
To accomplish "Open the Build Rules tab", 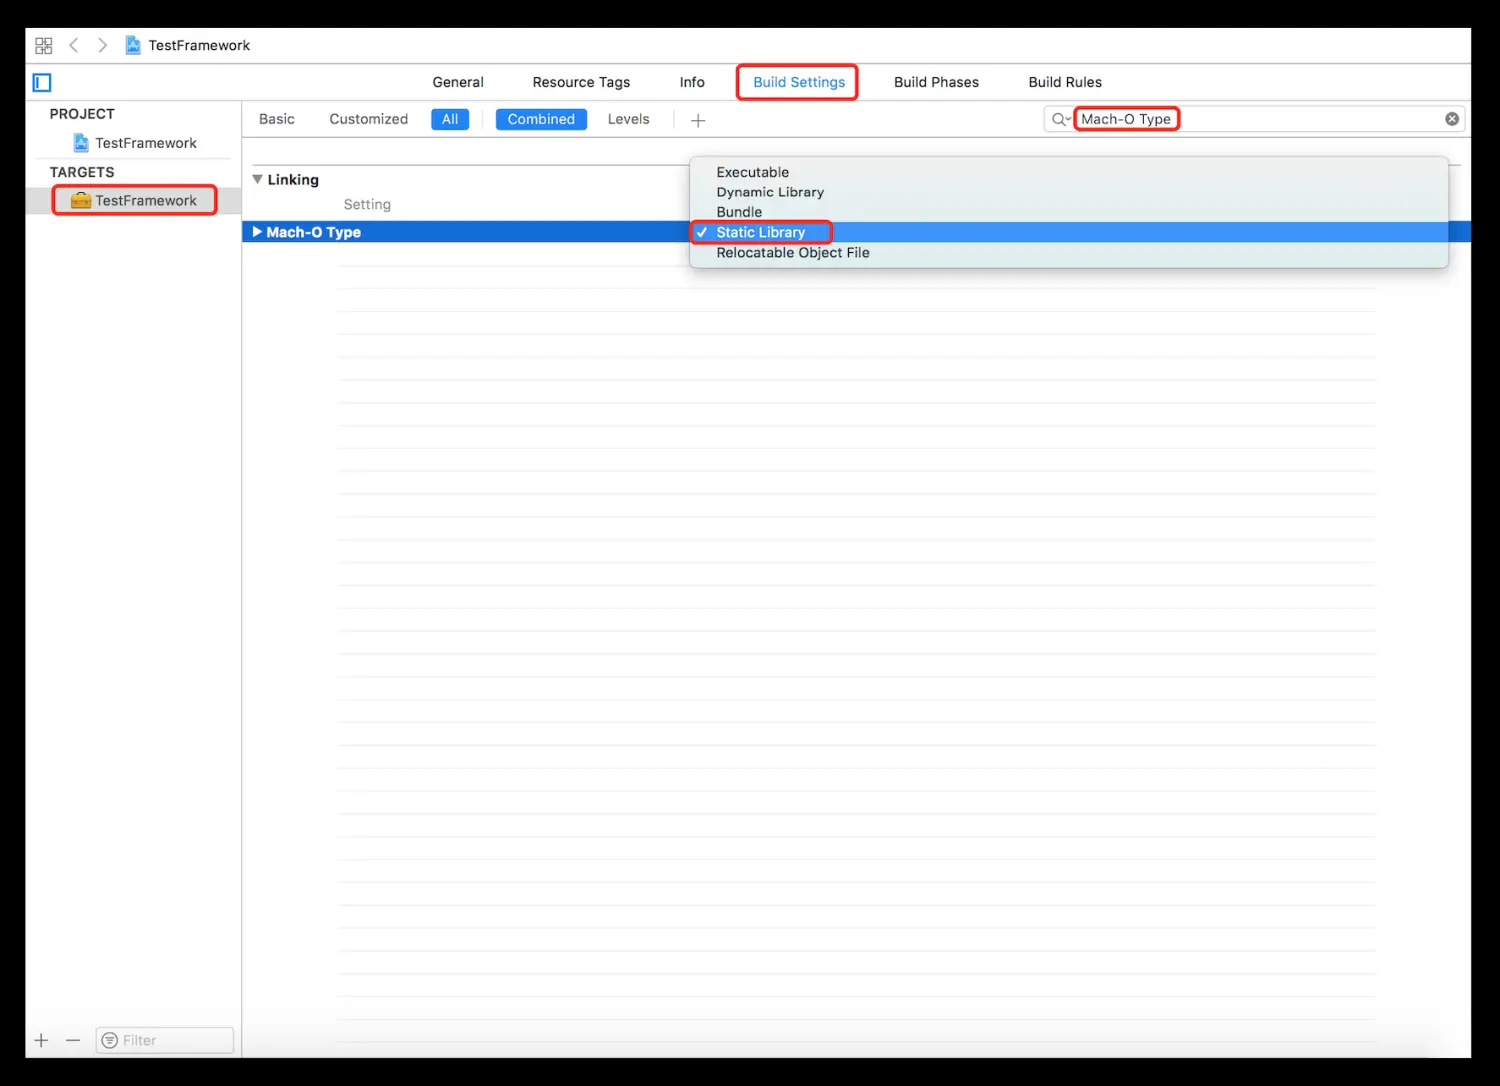I will (1065, 82).
